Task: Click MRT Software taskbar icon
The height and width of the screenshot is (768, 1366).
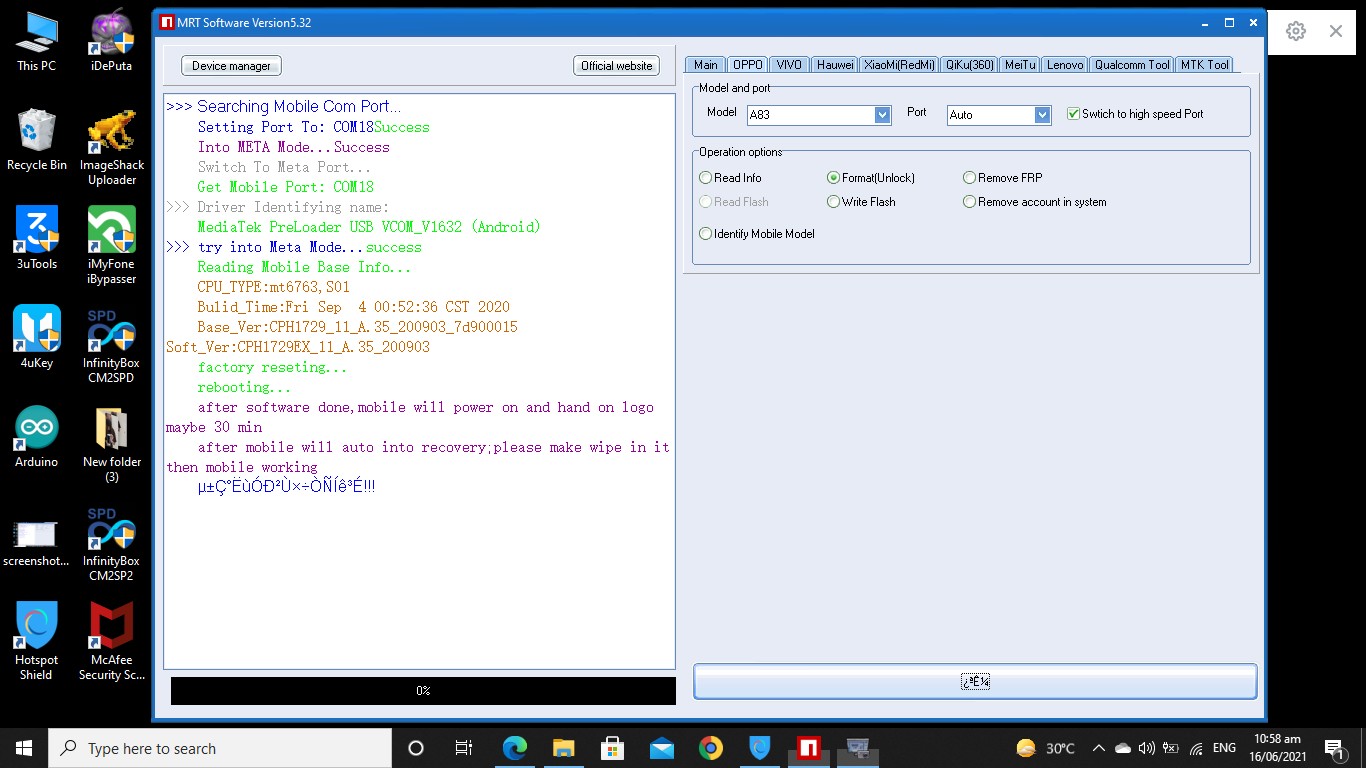Action: point(808,748)
